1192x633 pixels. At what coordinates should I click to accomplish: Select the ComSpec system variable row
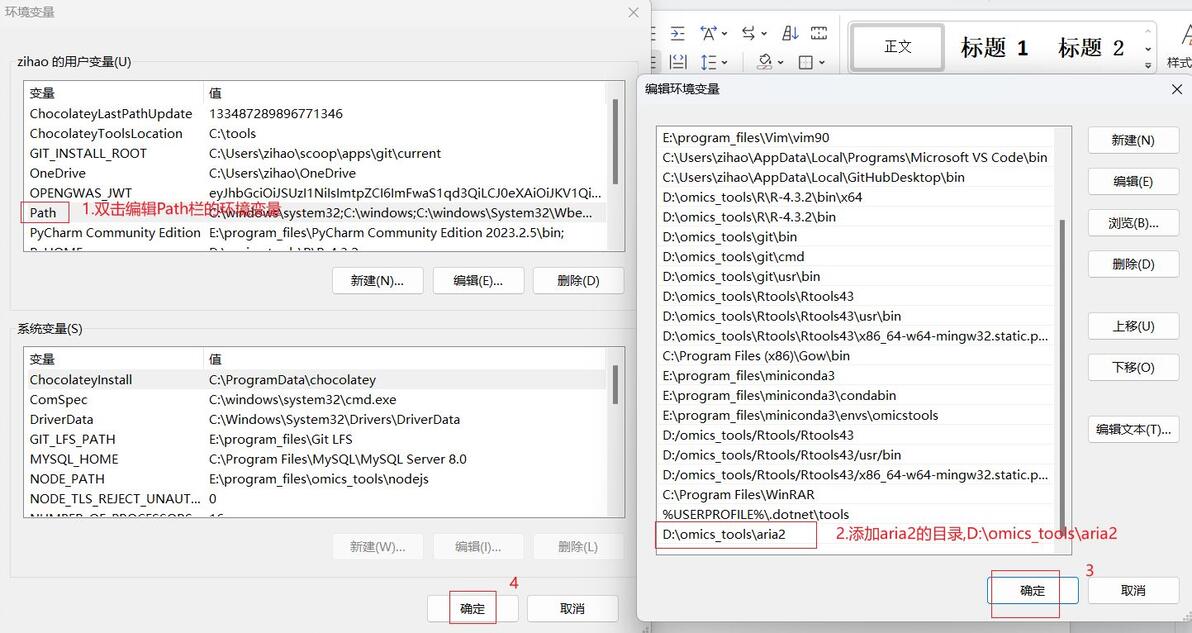(315, 399)
